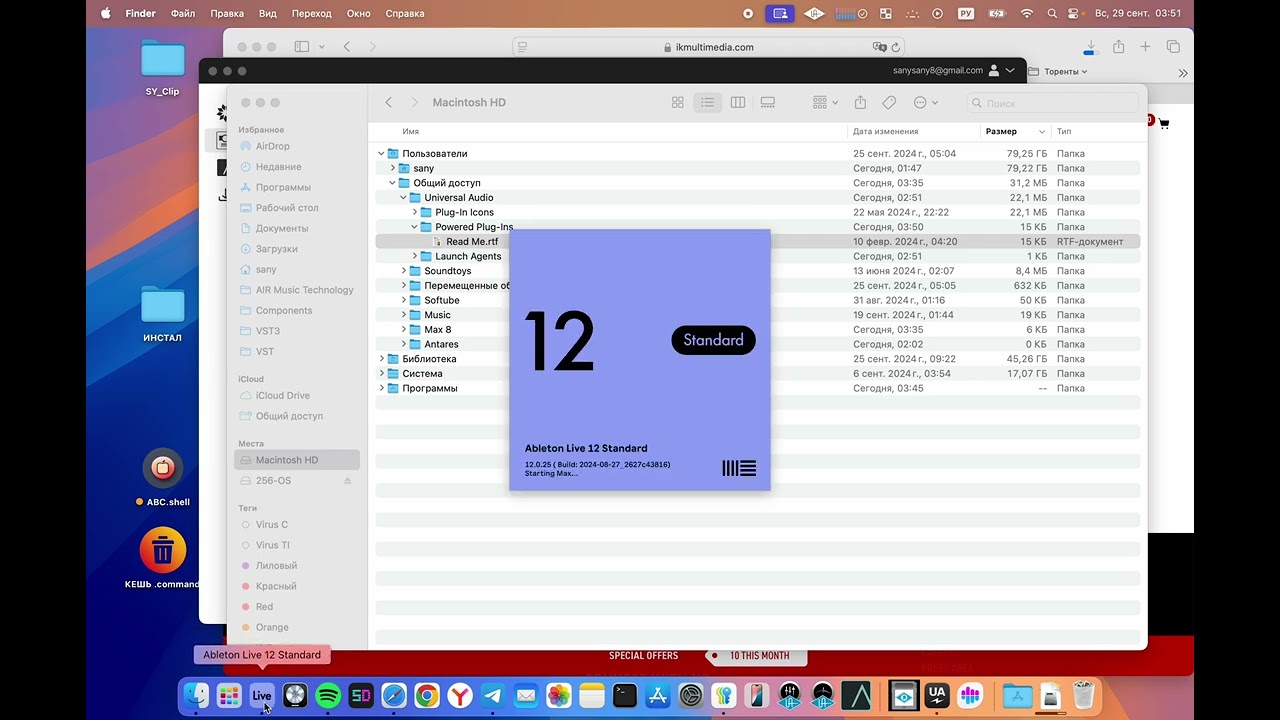Open the sanysany8@gmail.com account dropdown
Image resolution: width=1280 pixels, height=720 pixels.
tap(954, 71)
